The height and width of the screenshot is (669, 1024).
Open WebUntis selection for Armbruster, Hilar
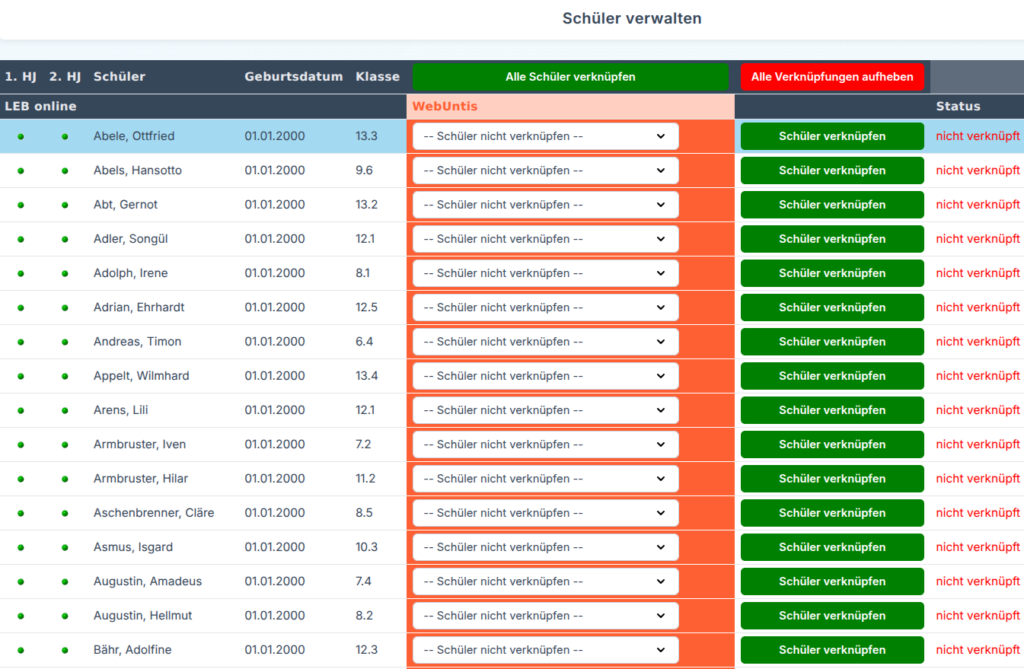click(545, 479)
